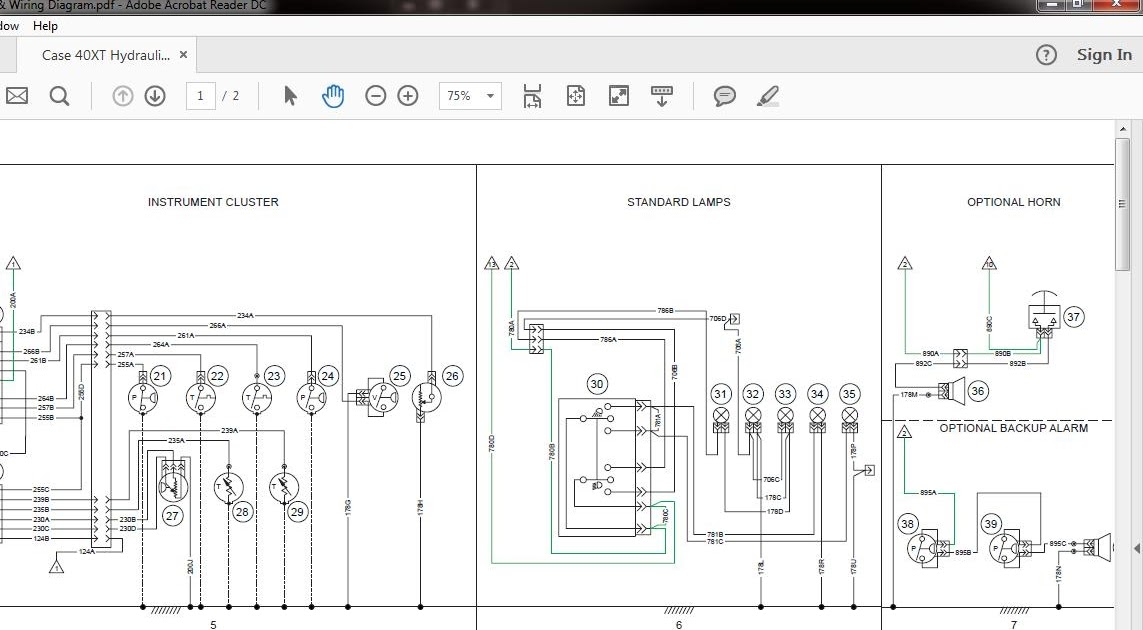Open the Help menu
This screenshot has height=630, width=1143.
45,26
